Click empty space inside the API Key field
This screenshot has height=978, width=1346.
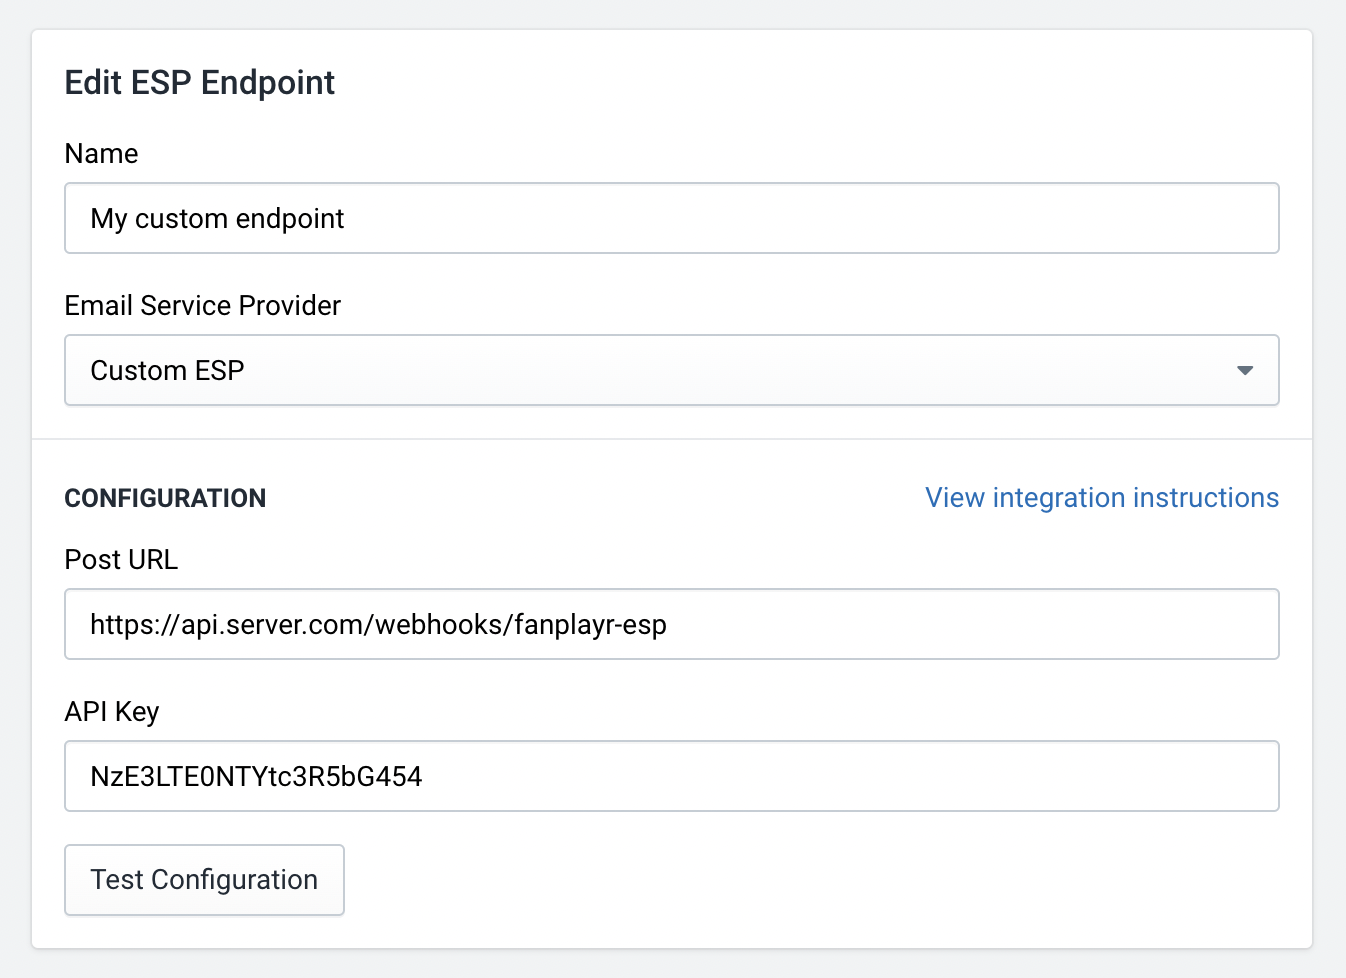point(850,776)
